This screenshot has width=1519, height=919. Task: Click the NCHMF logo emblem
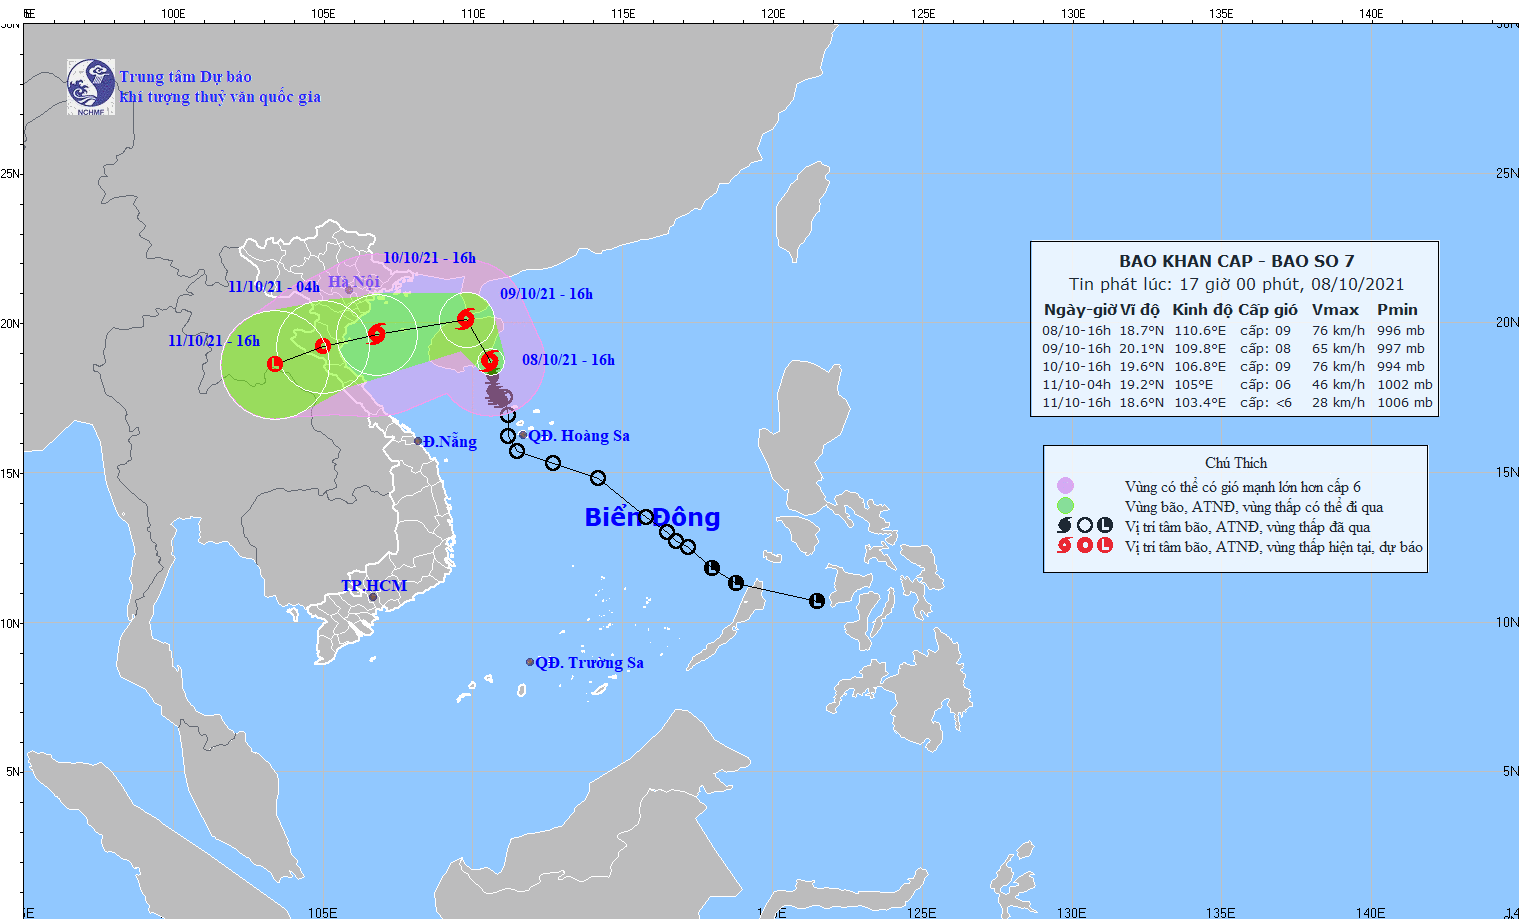(91, 87)
